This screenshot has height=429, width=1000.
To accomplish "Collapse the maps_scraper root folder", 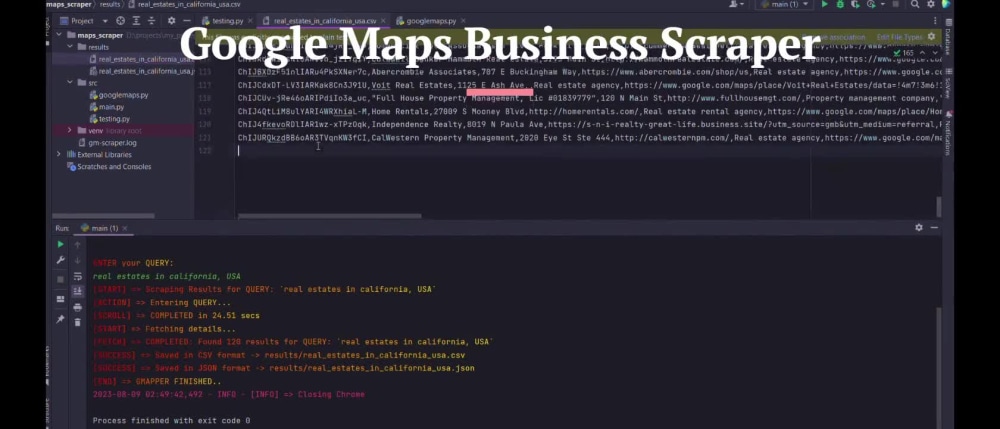I will click(x=59, y=35).
